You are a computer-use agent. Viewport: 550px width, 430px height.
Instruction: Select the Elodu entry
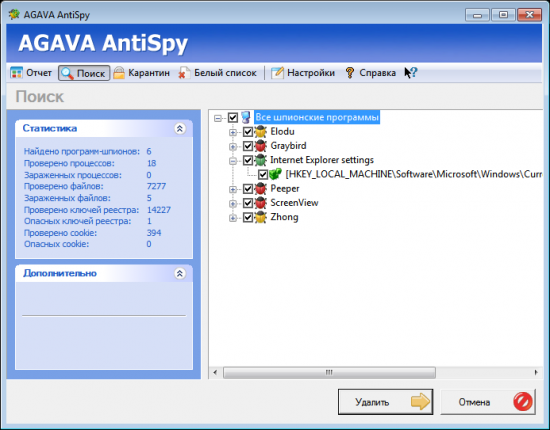(282, 132)
